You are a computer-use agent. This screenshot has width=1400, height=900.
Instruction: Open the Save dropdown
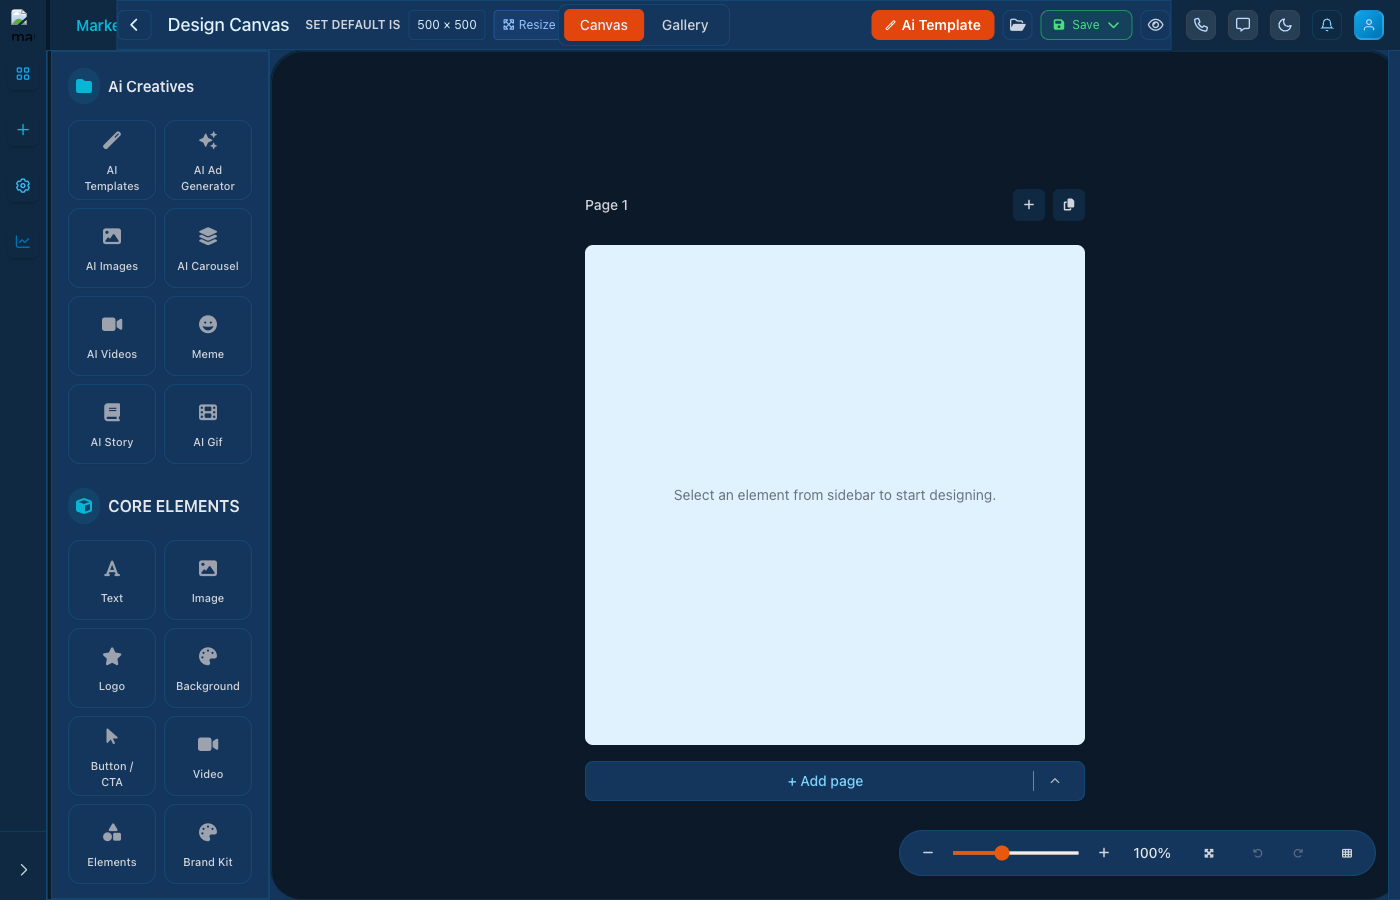[x=1086, y=25]
